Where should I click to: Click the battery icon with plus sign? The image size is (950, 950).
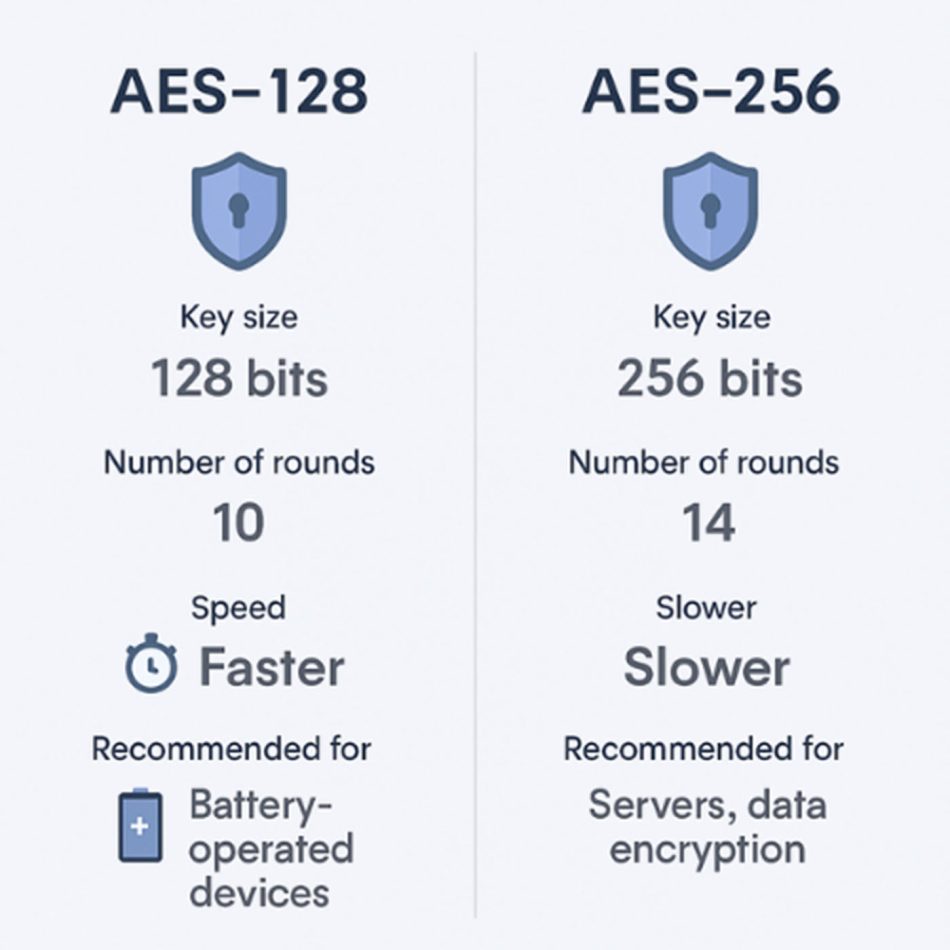pyautogui.click(x=140, y=825)
